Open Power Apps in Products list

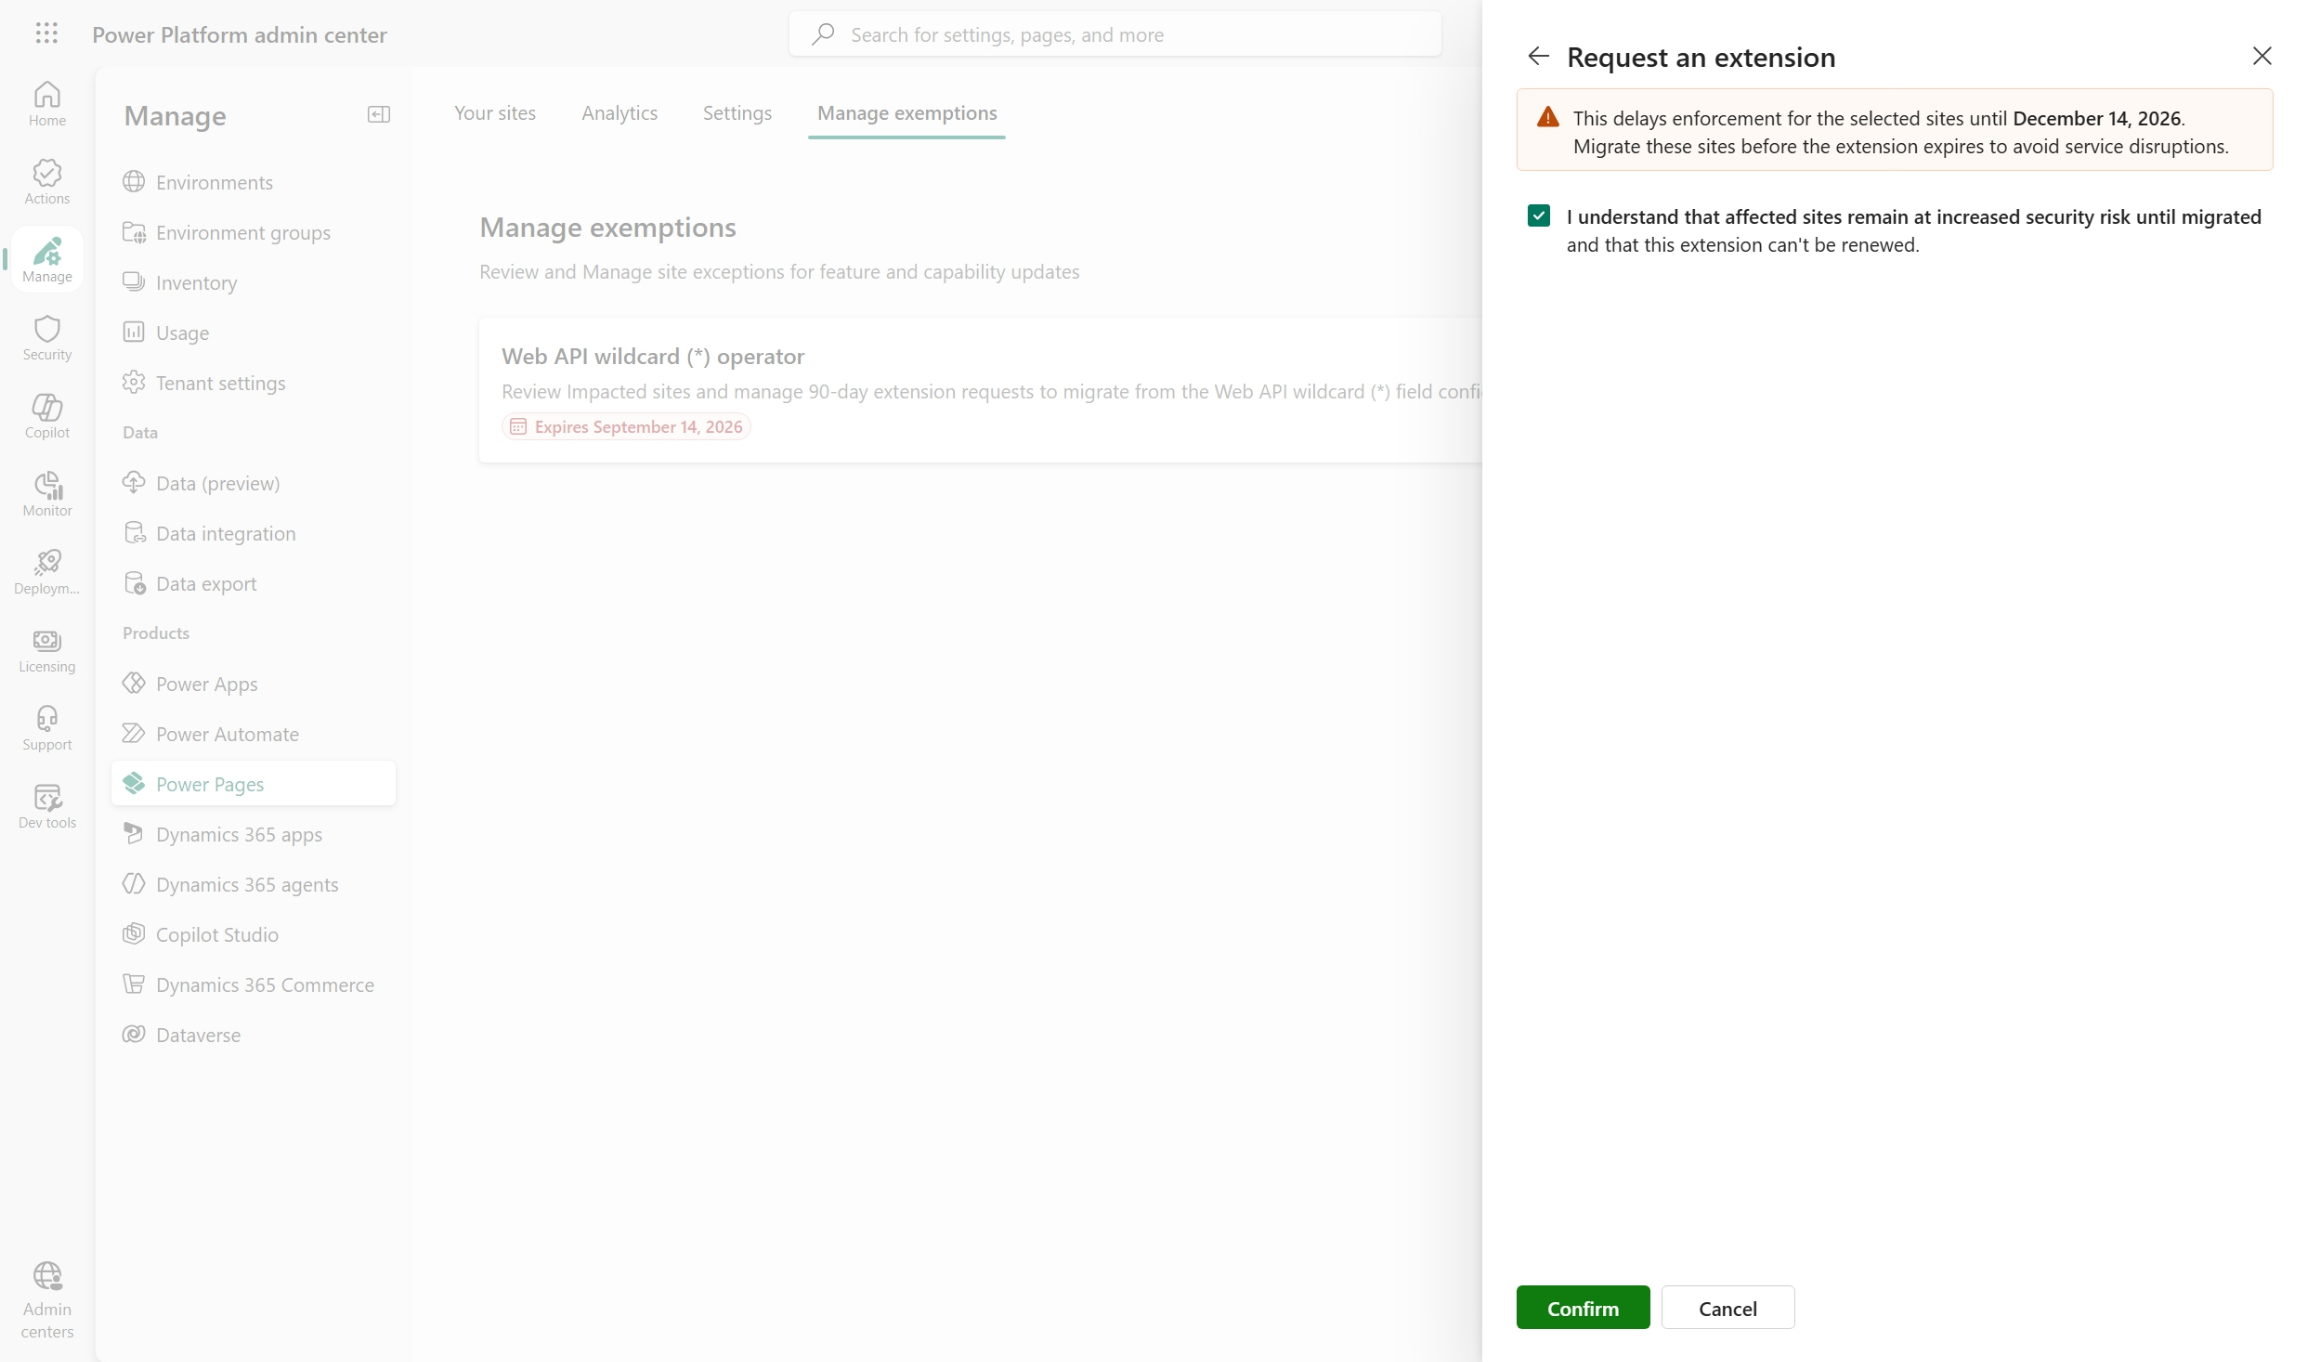tap(253, 683)
